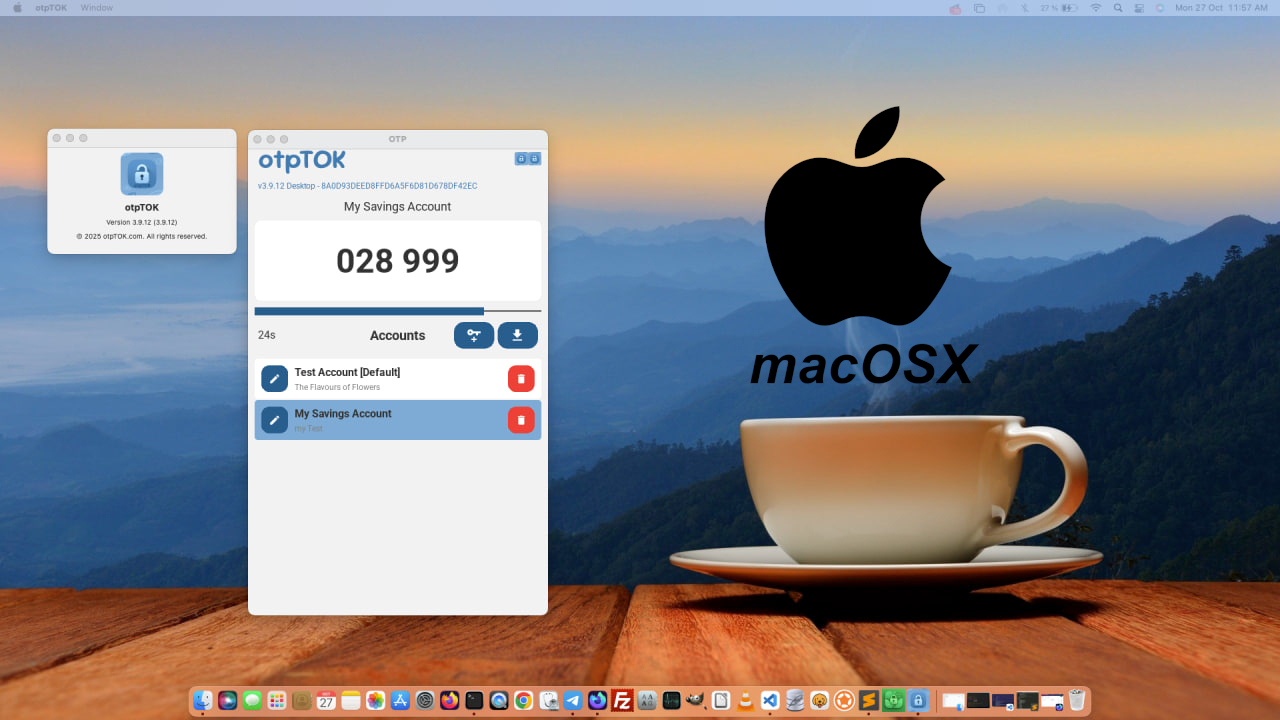Delete Test Account via its red trash icon
The height and width of the screenshot is (720, 1280).
(x=521, y=378)
